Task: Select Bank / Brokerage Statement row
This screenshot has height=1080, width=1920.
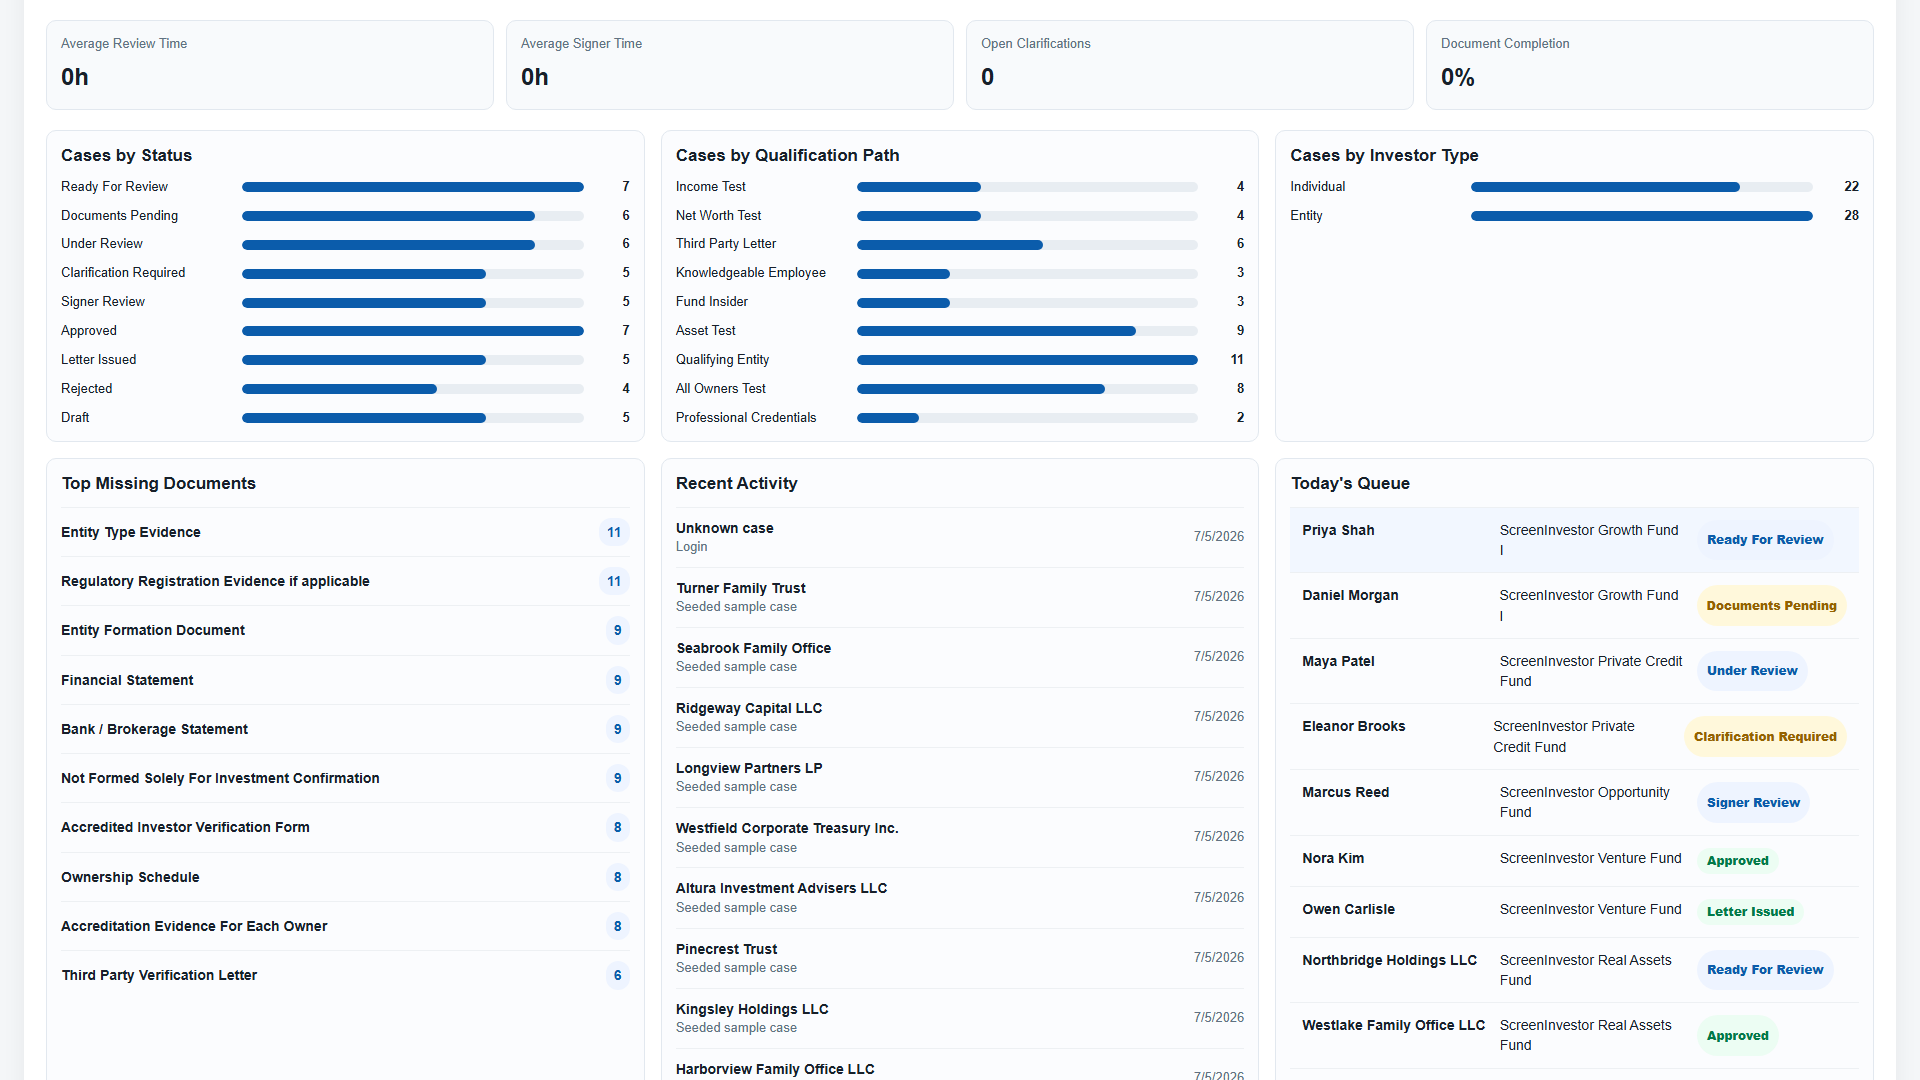Action: pos(345,730)
